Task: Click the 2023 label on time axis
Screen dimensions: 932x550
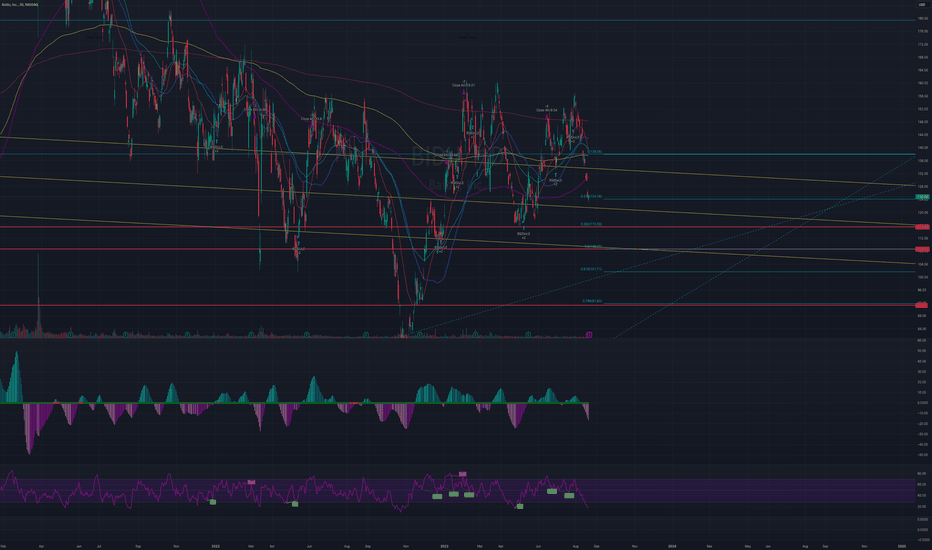Action: coord(444,546)
